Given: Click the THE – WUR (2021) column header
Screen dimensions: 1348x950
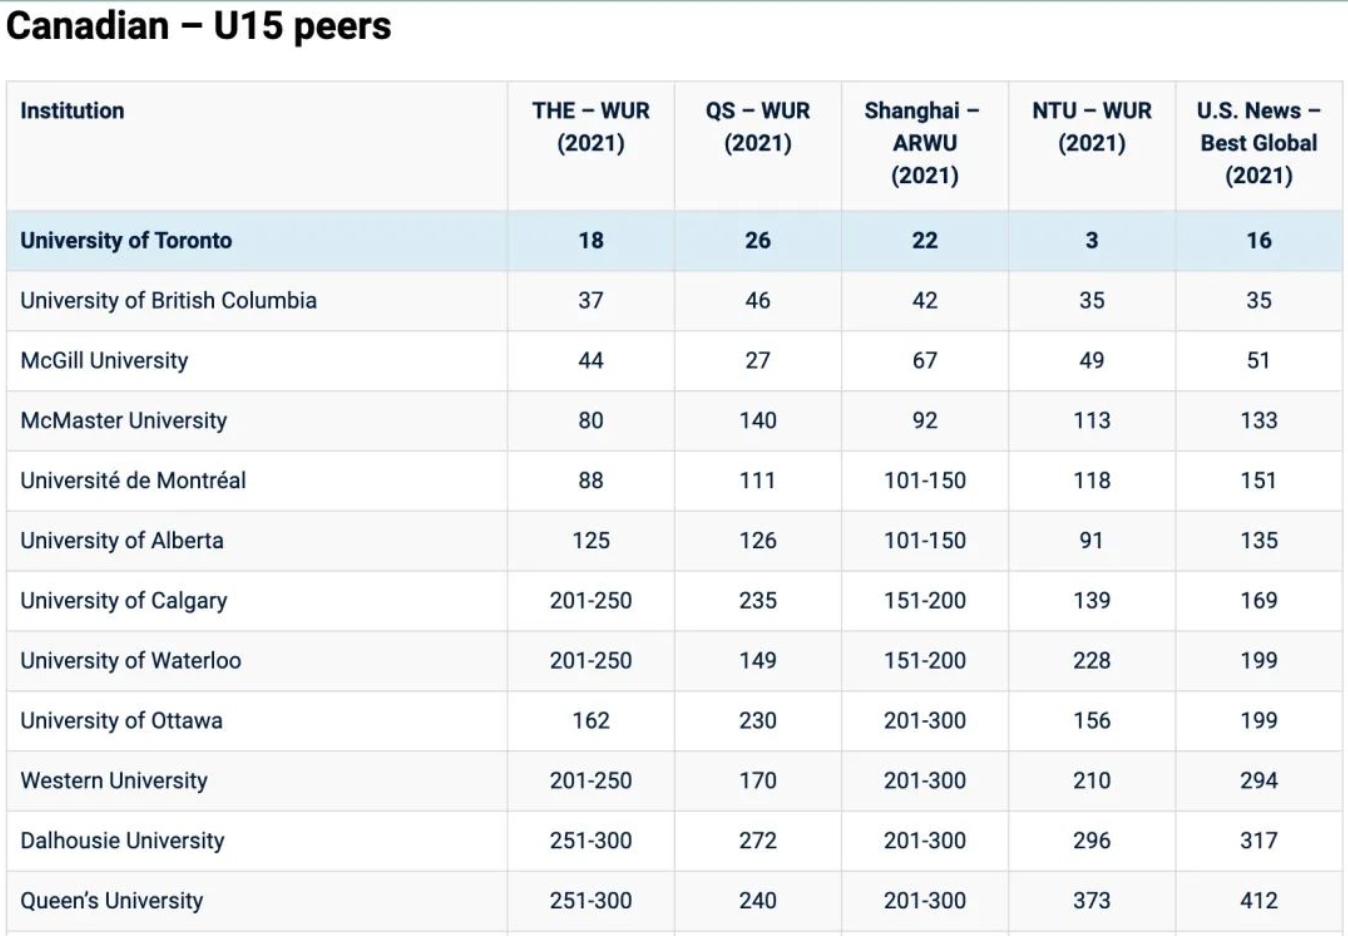Looking at the screenshot, I should [x=590, y=127].
